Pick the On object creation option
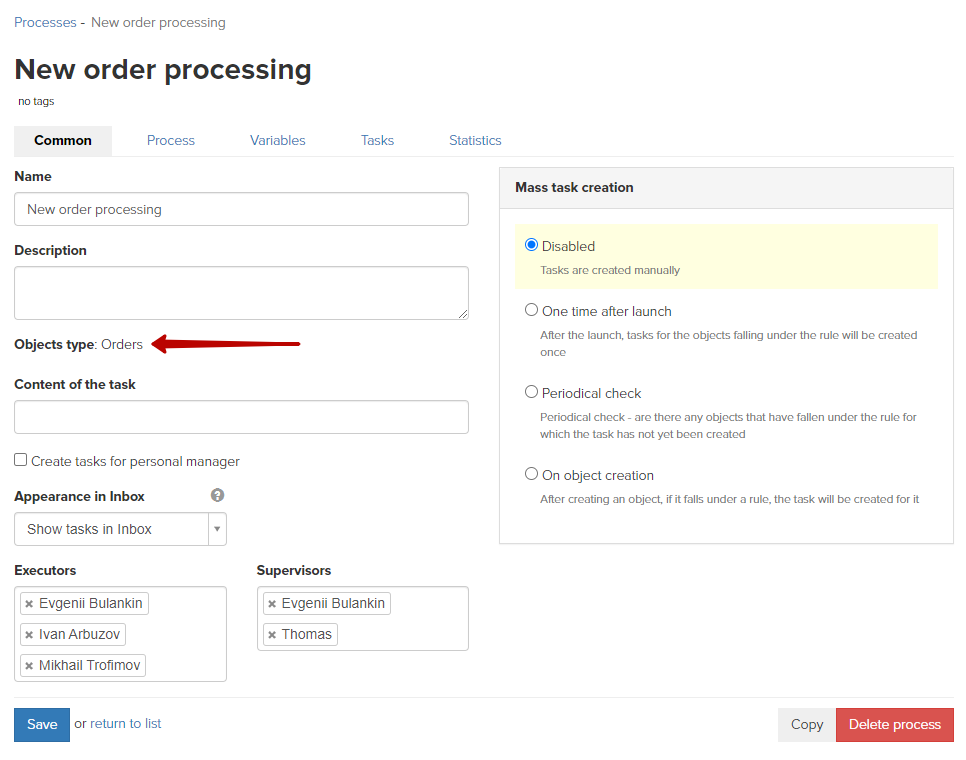 (x=531, y=474)
